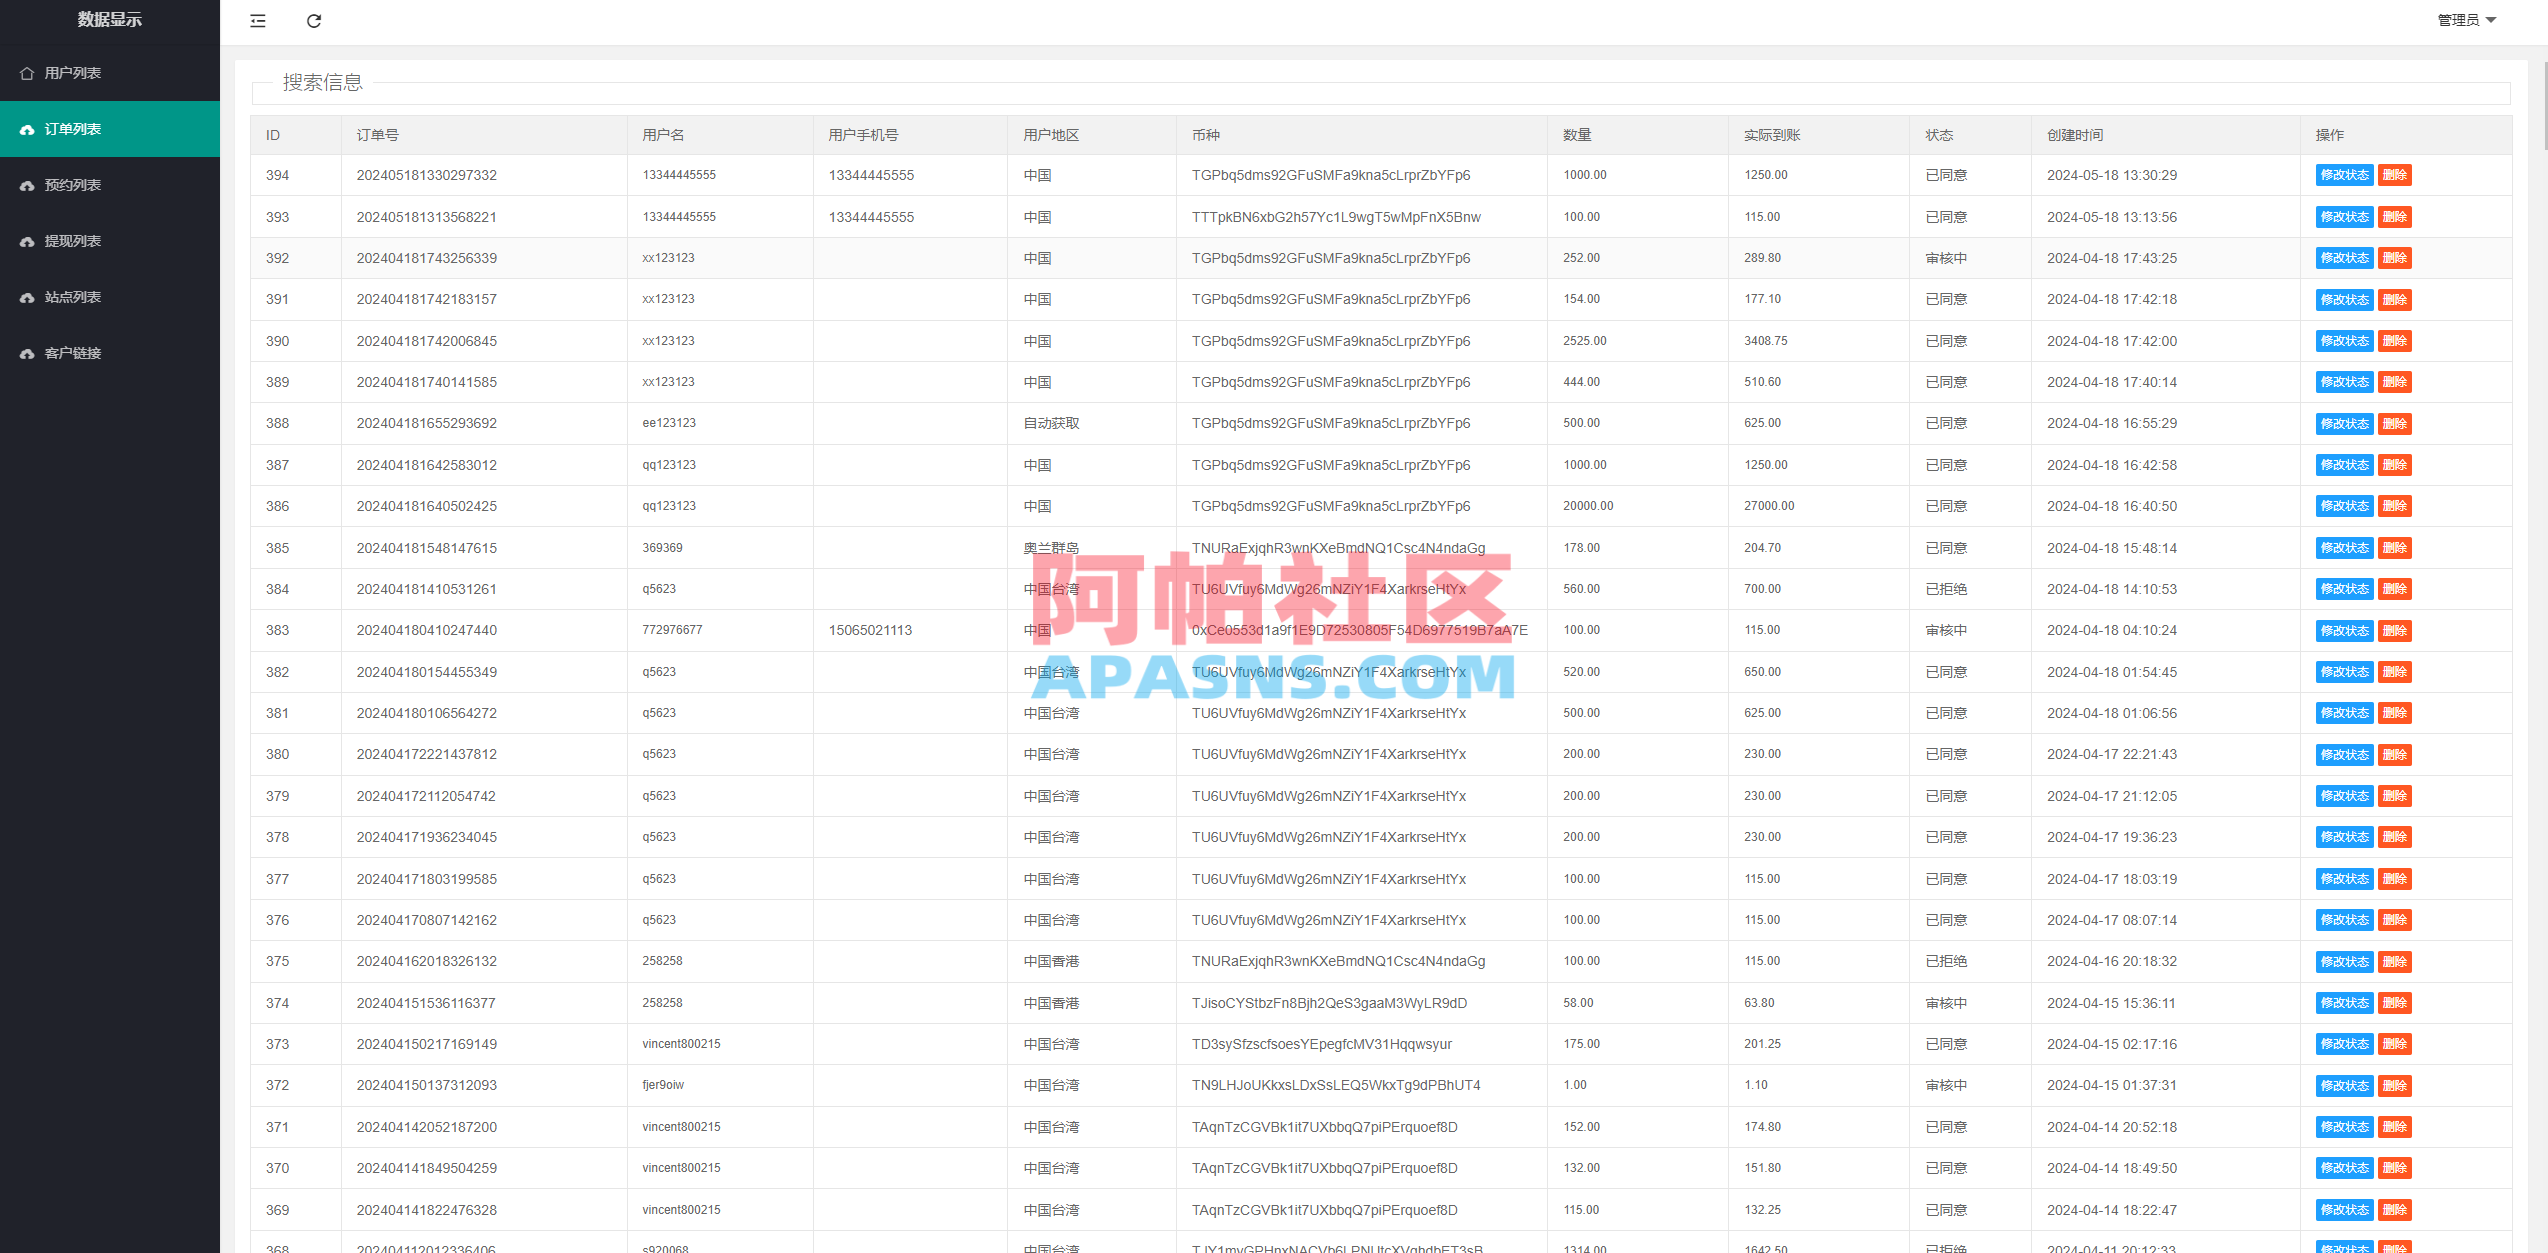Viewport: 2548px width, 1253px height.
Task: Click 删除 on order ID 393
Action: pos(2394,216)
